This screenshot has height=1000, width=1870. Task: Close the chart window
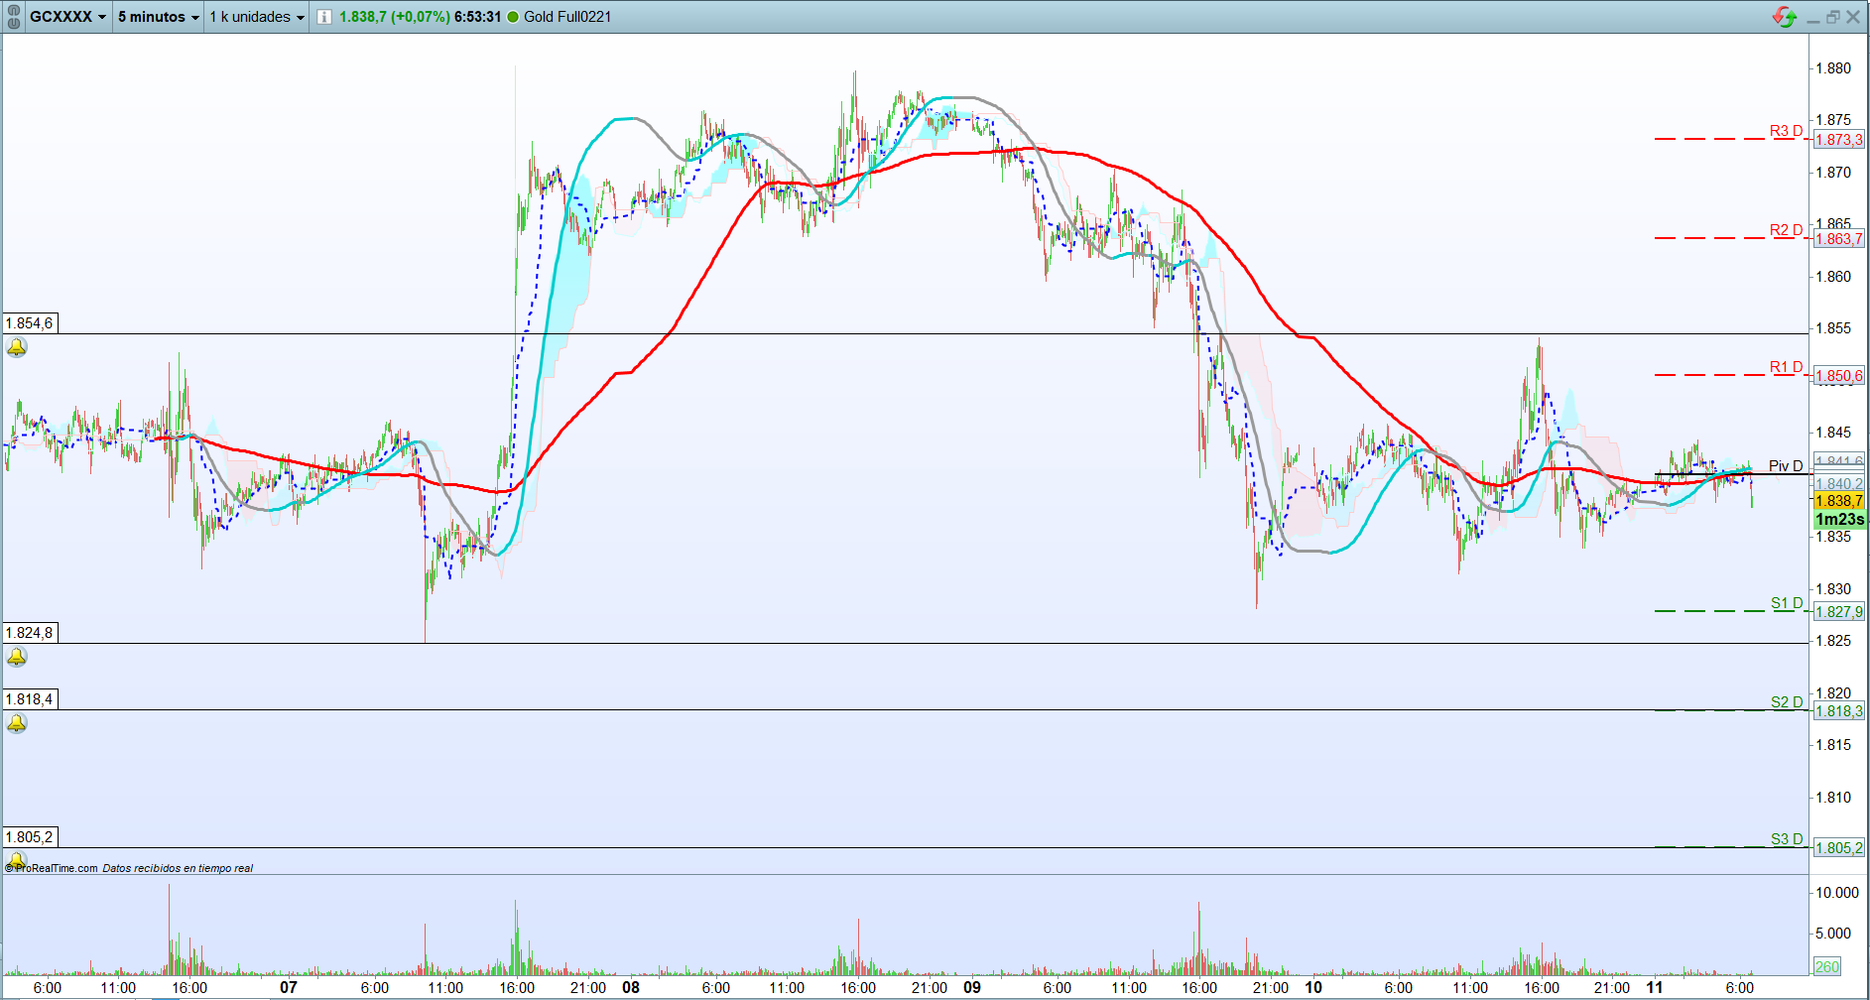point(1853,17)
